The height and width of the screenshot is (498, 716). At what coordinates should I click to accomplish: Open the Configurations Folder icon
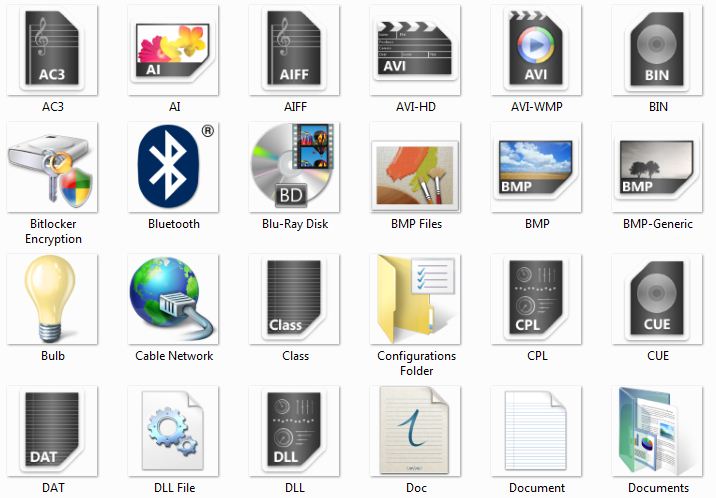(x=415, y=299)
